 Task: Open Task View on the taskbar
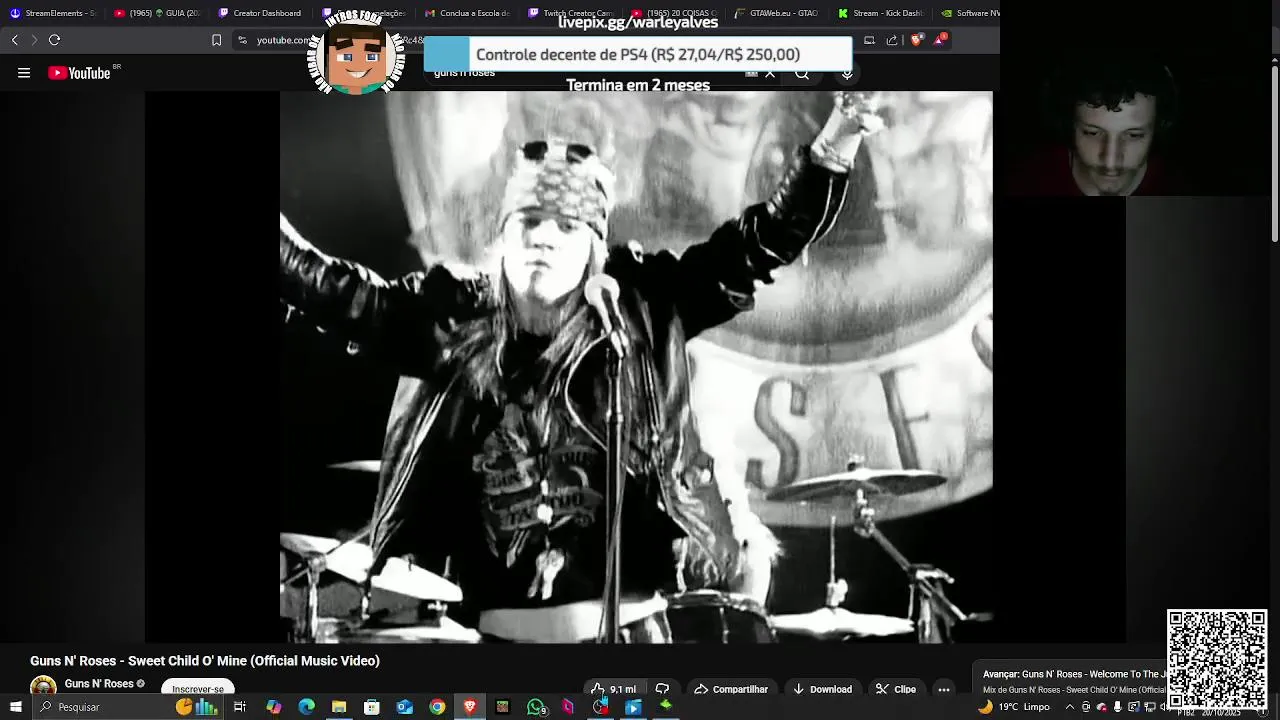[240, 707]
